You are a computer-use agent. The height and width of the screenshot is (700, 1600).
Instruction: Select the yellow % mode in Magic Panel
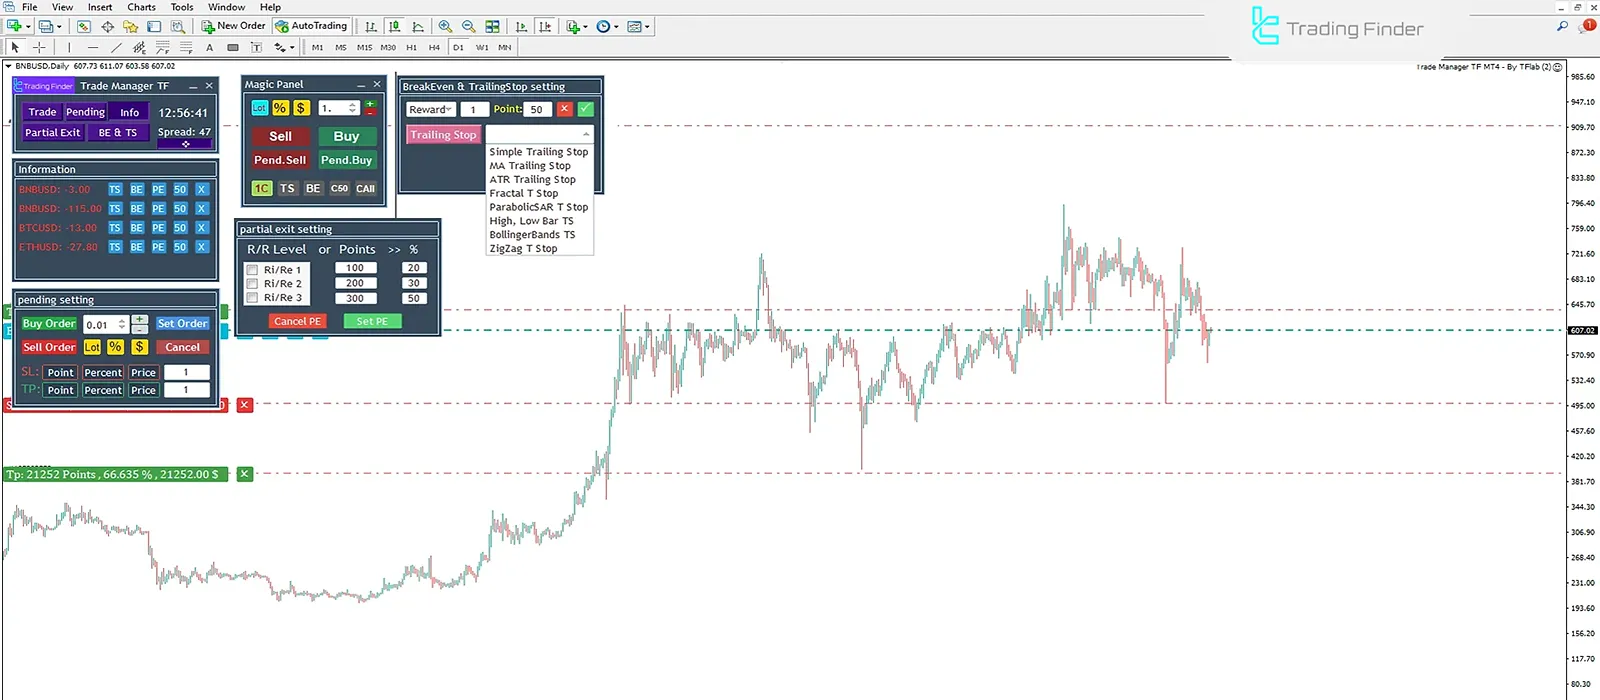pyautogui.click(x=280, y=108)
